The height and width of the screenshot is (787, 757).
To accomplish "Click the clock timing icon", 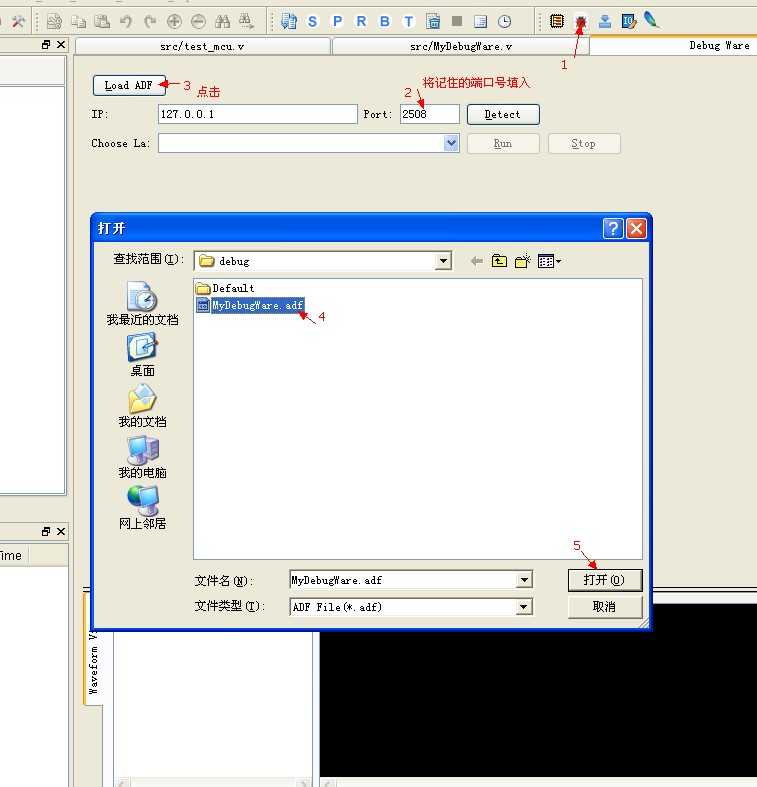I will coord(504,22).
